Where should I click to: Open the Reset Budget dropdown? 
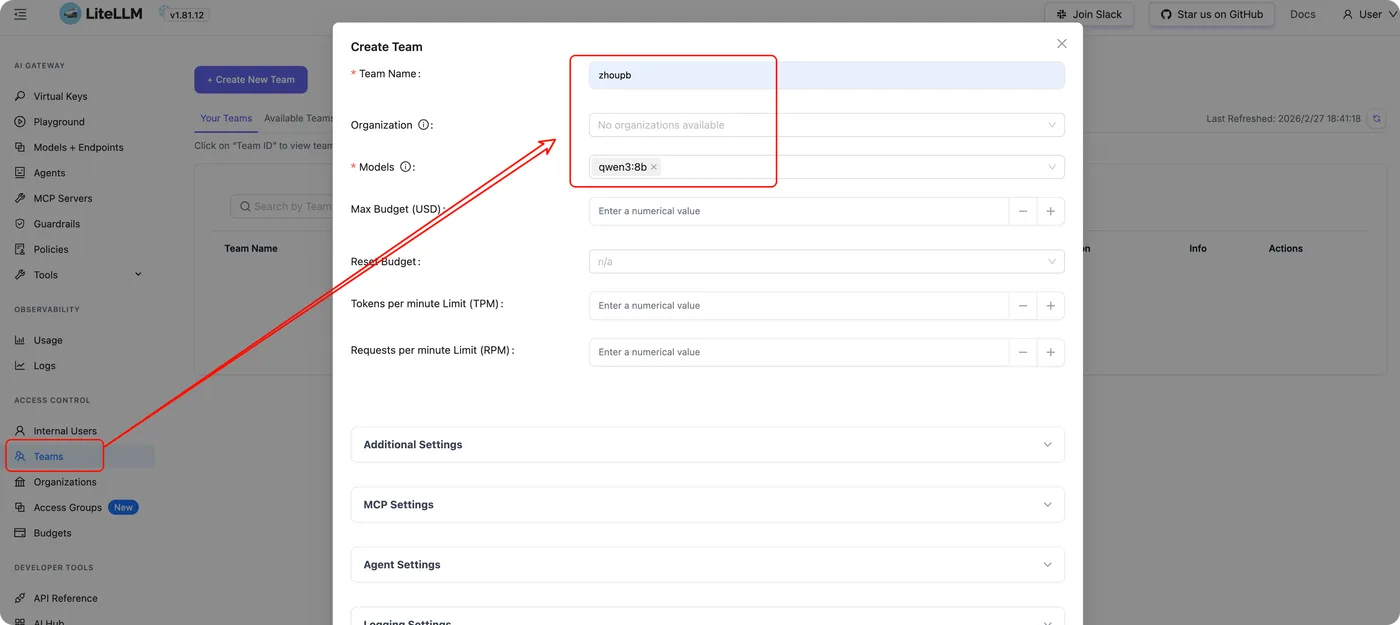tap(826, 262)
